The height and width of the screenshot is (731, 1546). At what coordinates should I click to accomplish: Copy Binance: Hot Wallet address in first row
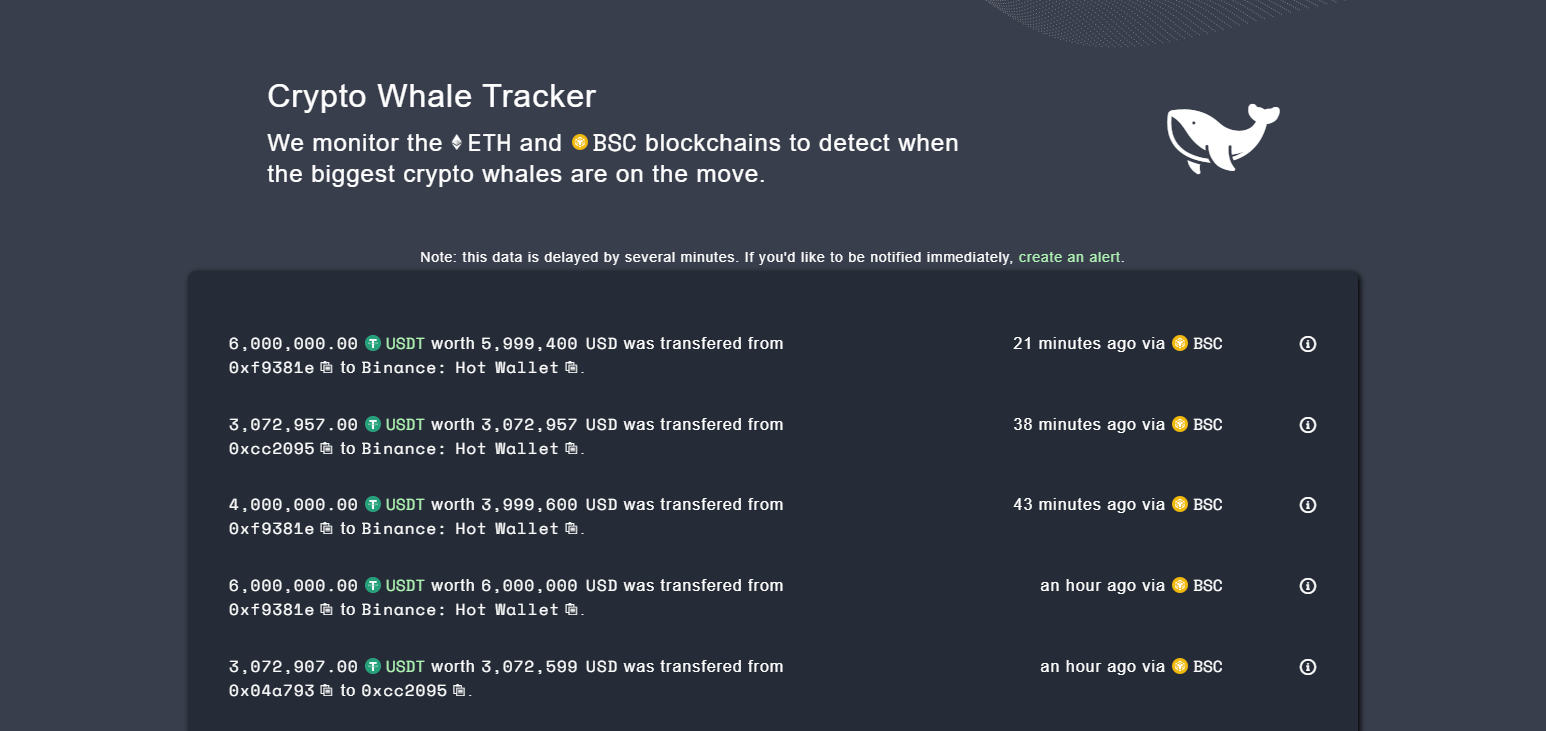571,368
